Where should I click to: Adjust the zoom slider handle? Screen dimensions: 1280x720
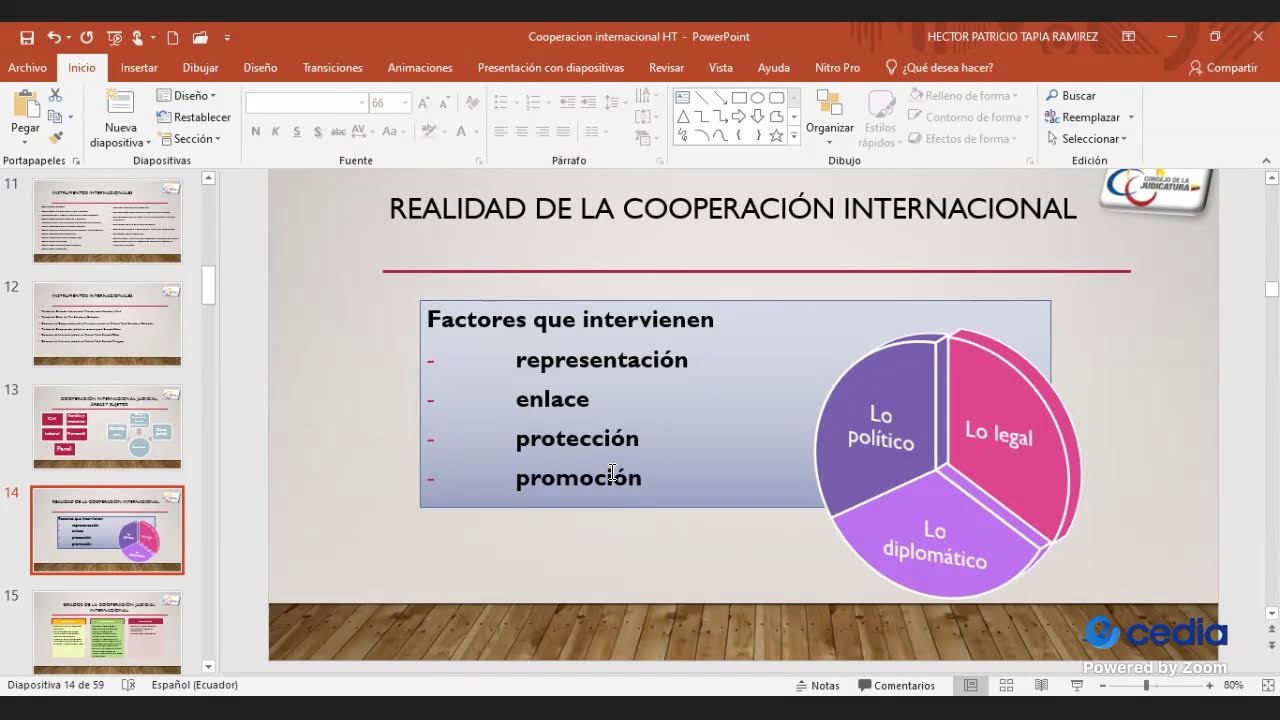tap(1146, 686)
